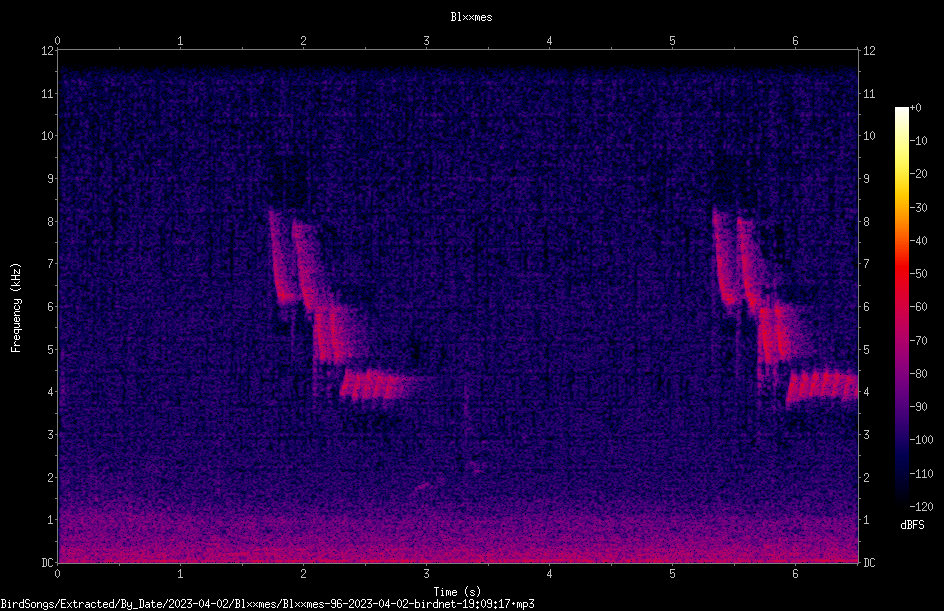The width and height of the screenshot is (944, 611).
Task: Click the 1 second mark on bottom axis
Action: coord(180,574)
